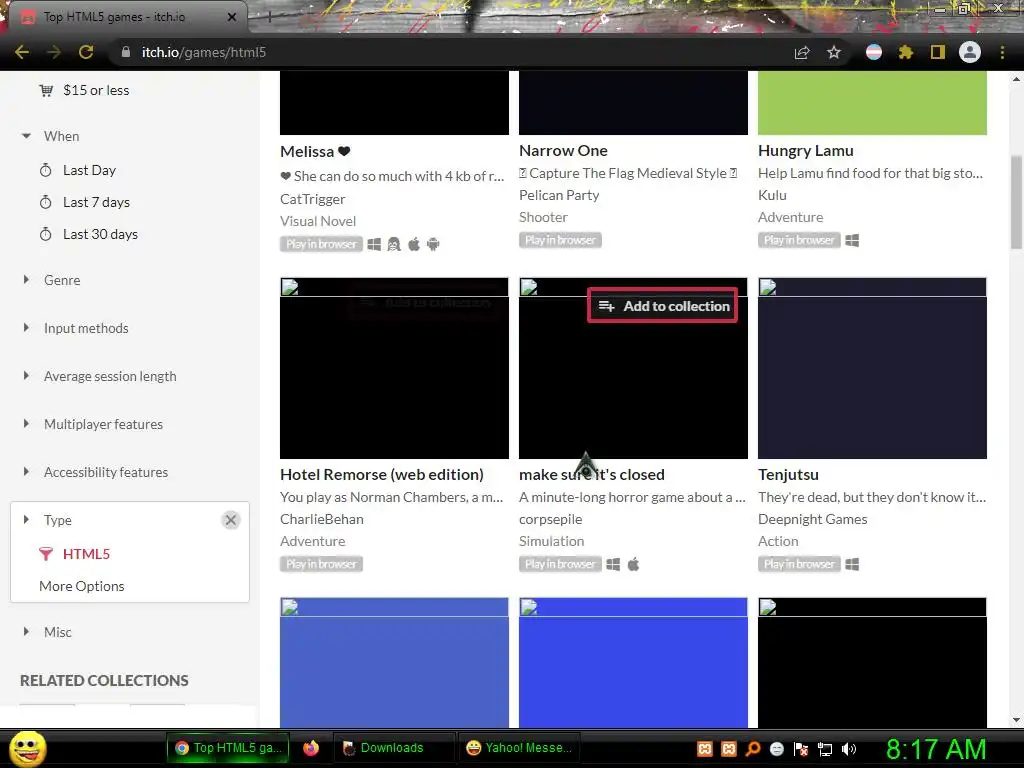Select the HTML5 type filter
This screenshot has height=768, width=1024.
(x=86, y=554)
